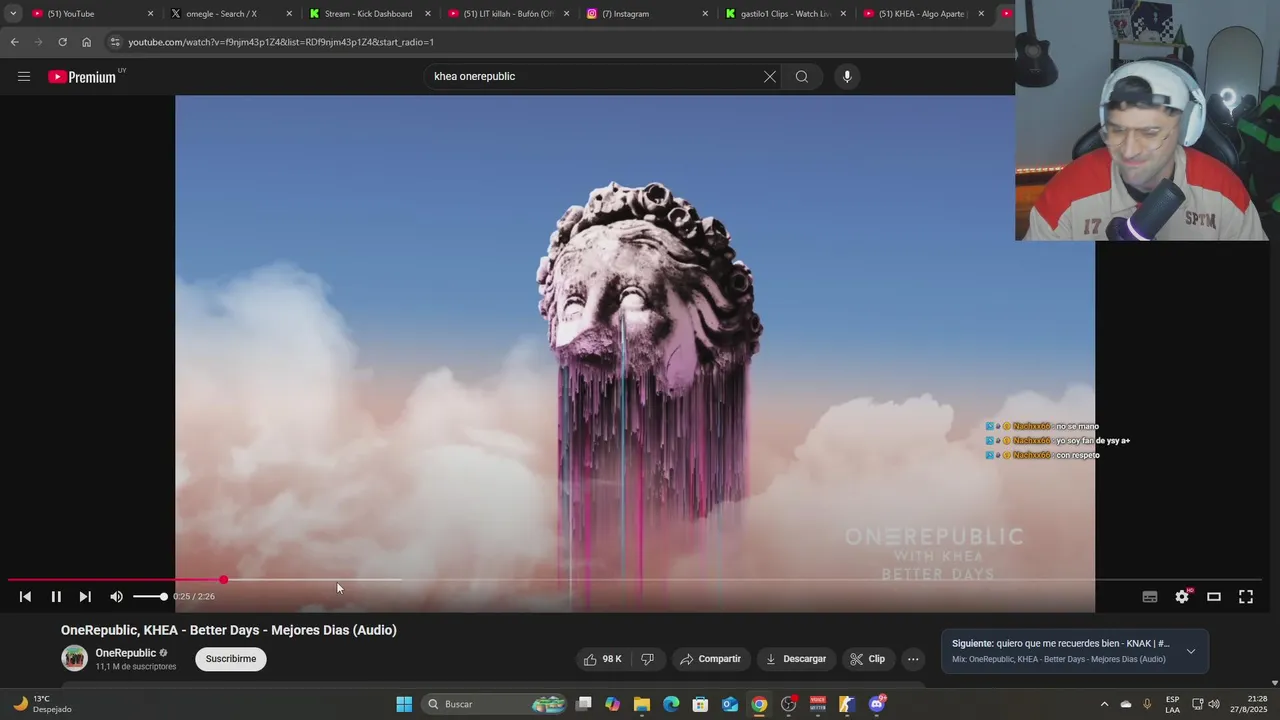Screen dimensions: 1280x720
Task: Open the Windows Start menu
Action: tap(404, 704)
